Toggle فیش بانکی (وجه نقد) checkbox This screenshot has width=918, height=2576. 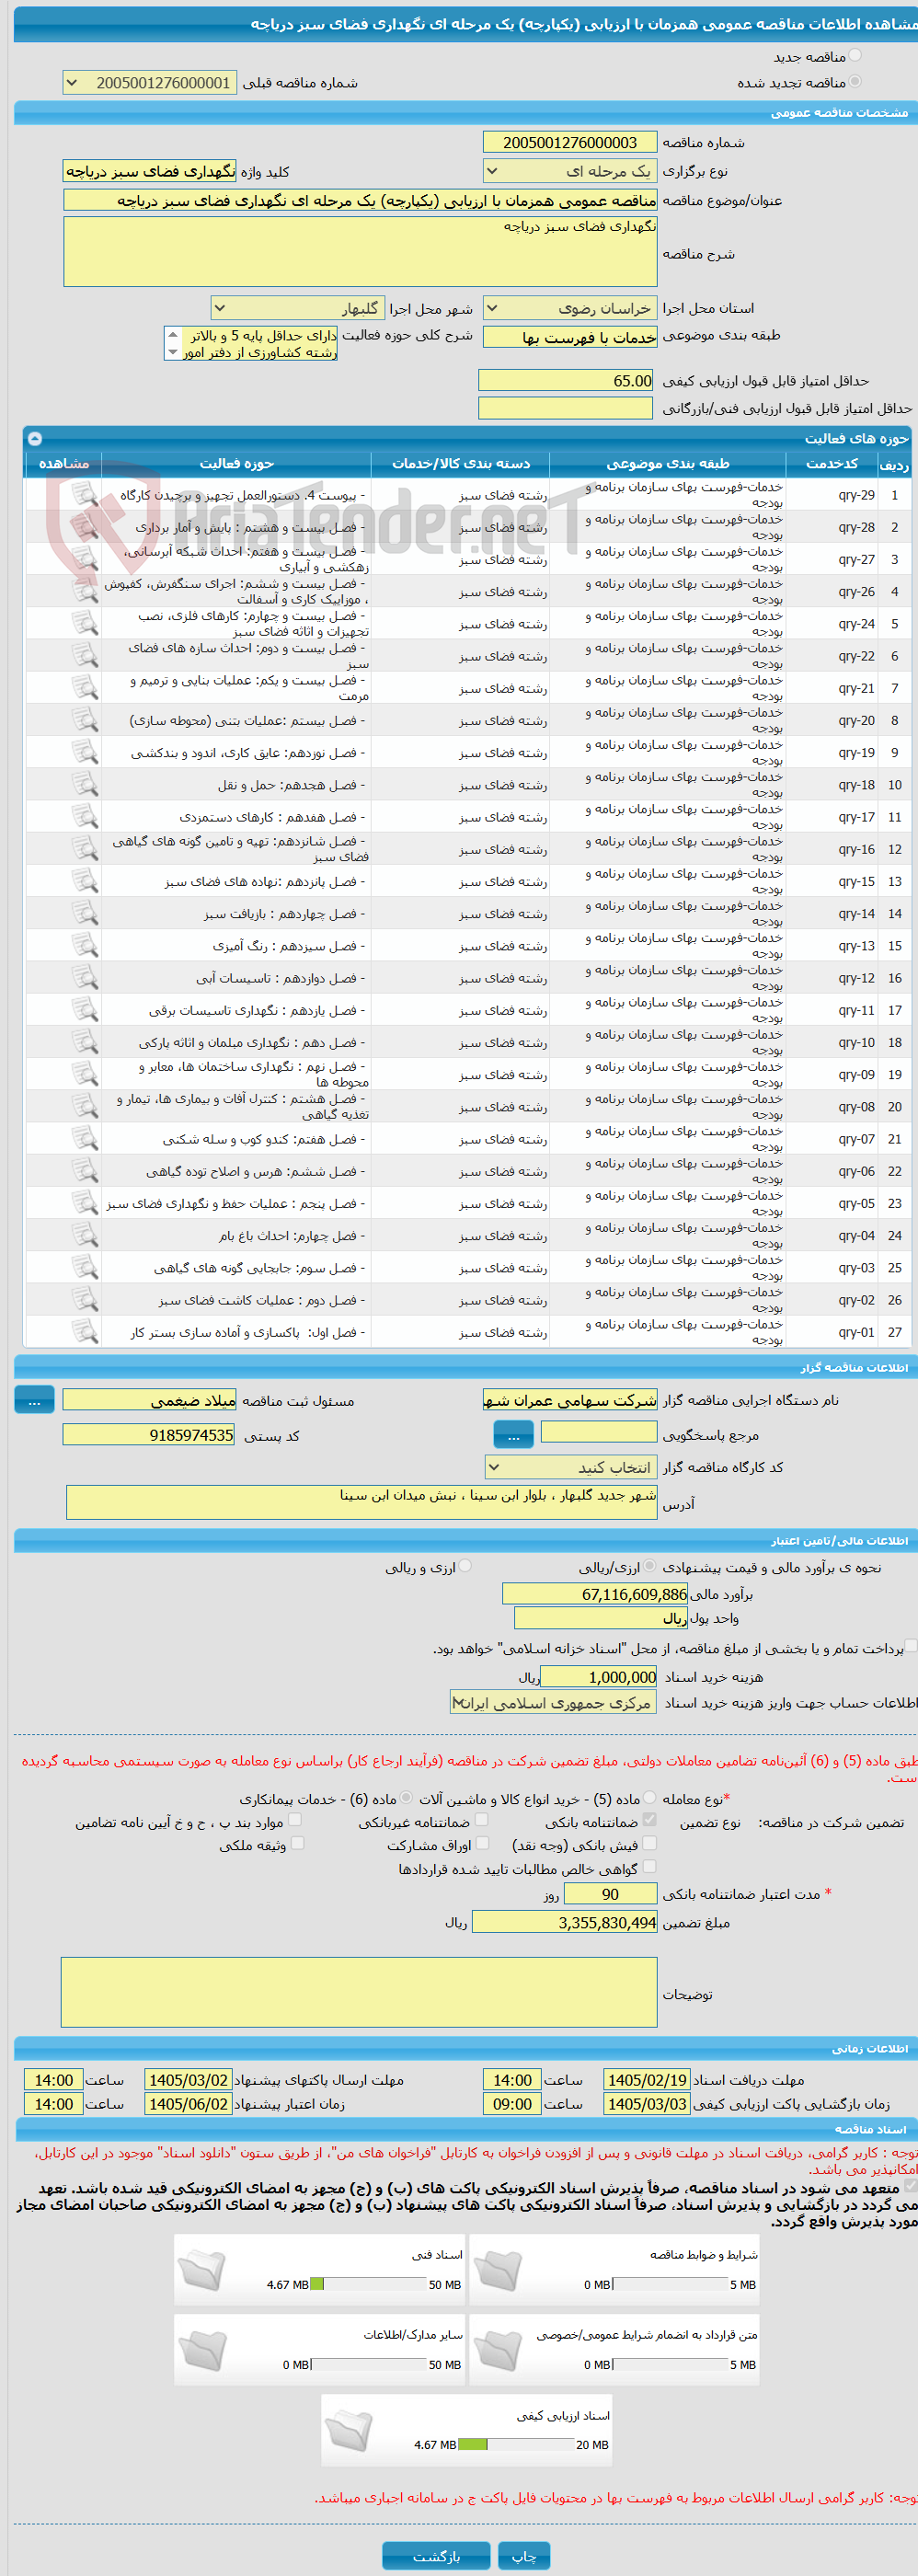pyautogui.click(x=650, y=1843)
